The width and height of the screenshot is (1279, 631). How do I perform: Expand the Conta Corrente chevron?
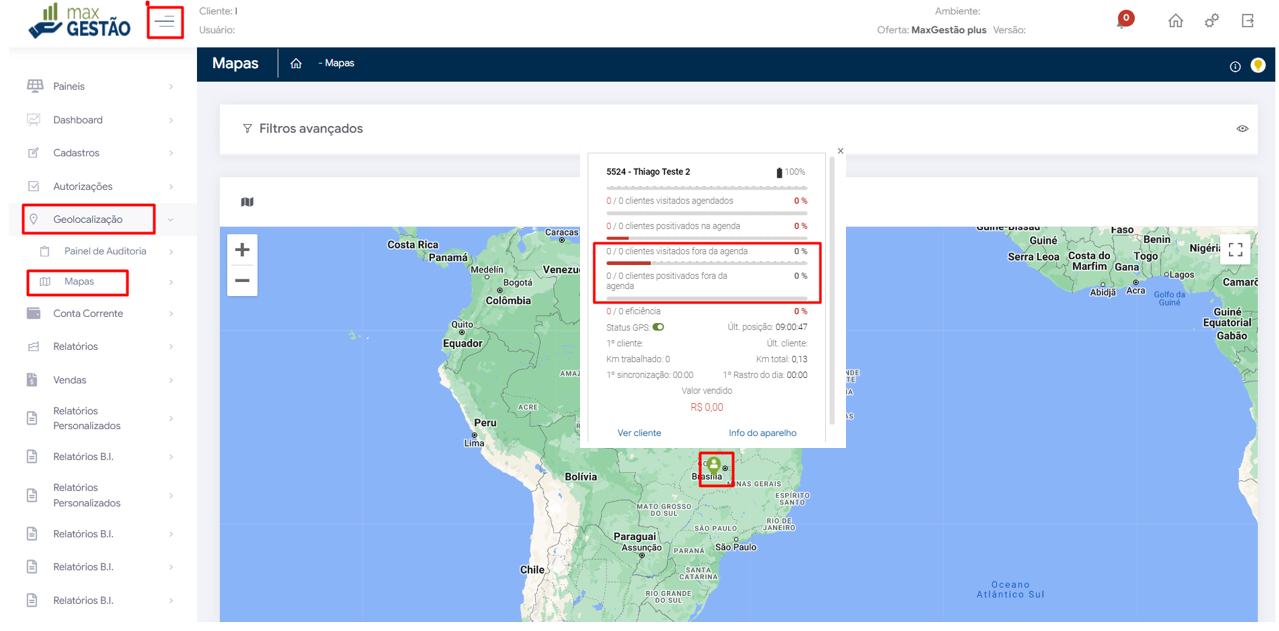point(171,314)
